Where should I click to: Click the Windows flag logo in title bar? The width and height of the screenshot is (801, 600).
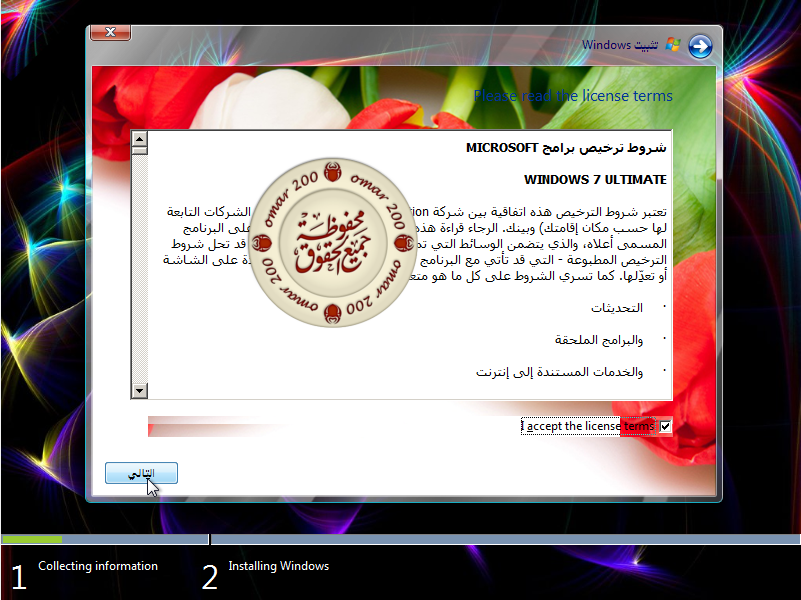click(672, 45)
